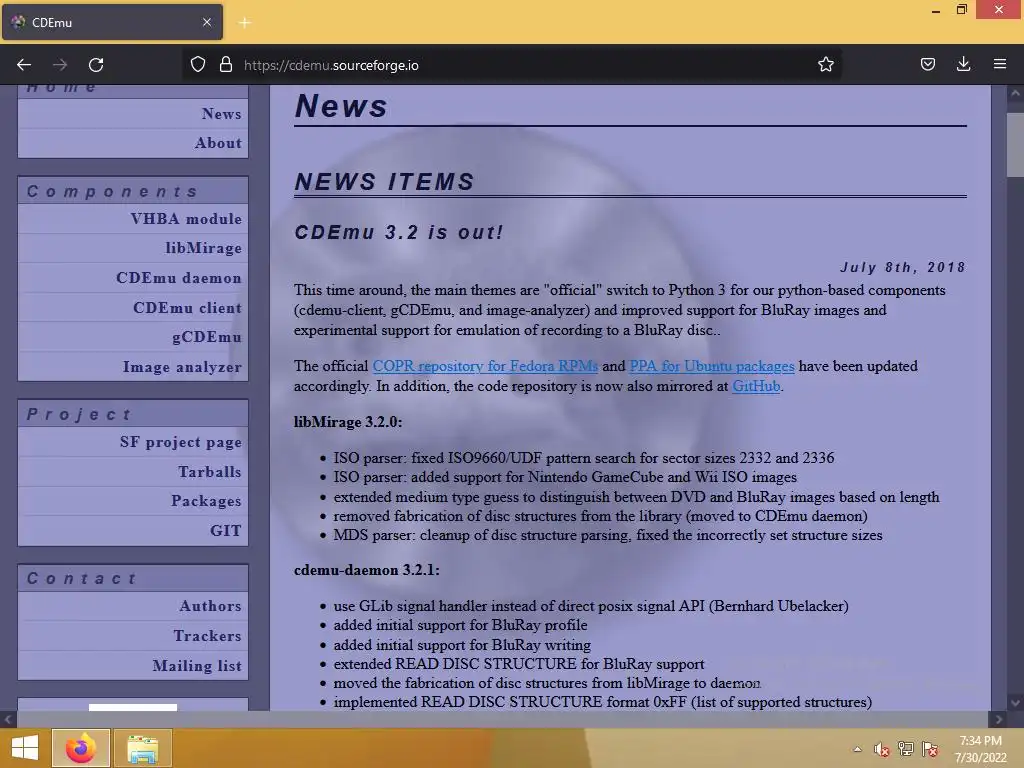Image resolution: width=1024 pixels, height=768 pixels.
Task: Open the Trackers link
Action: pyautogui.click(x=208, y=636)
